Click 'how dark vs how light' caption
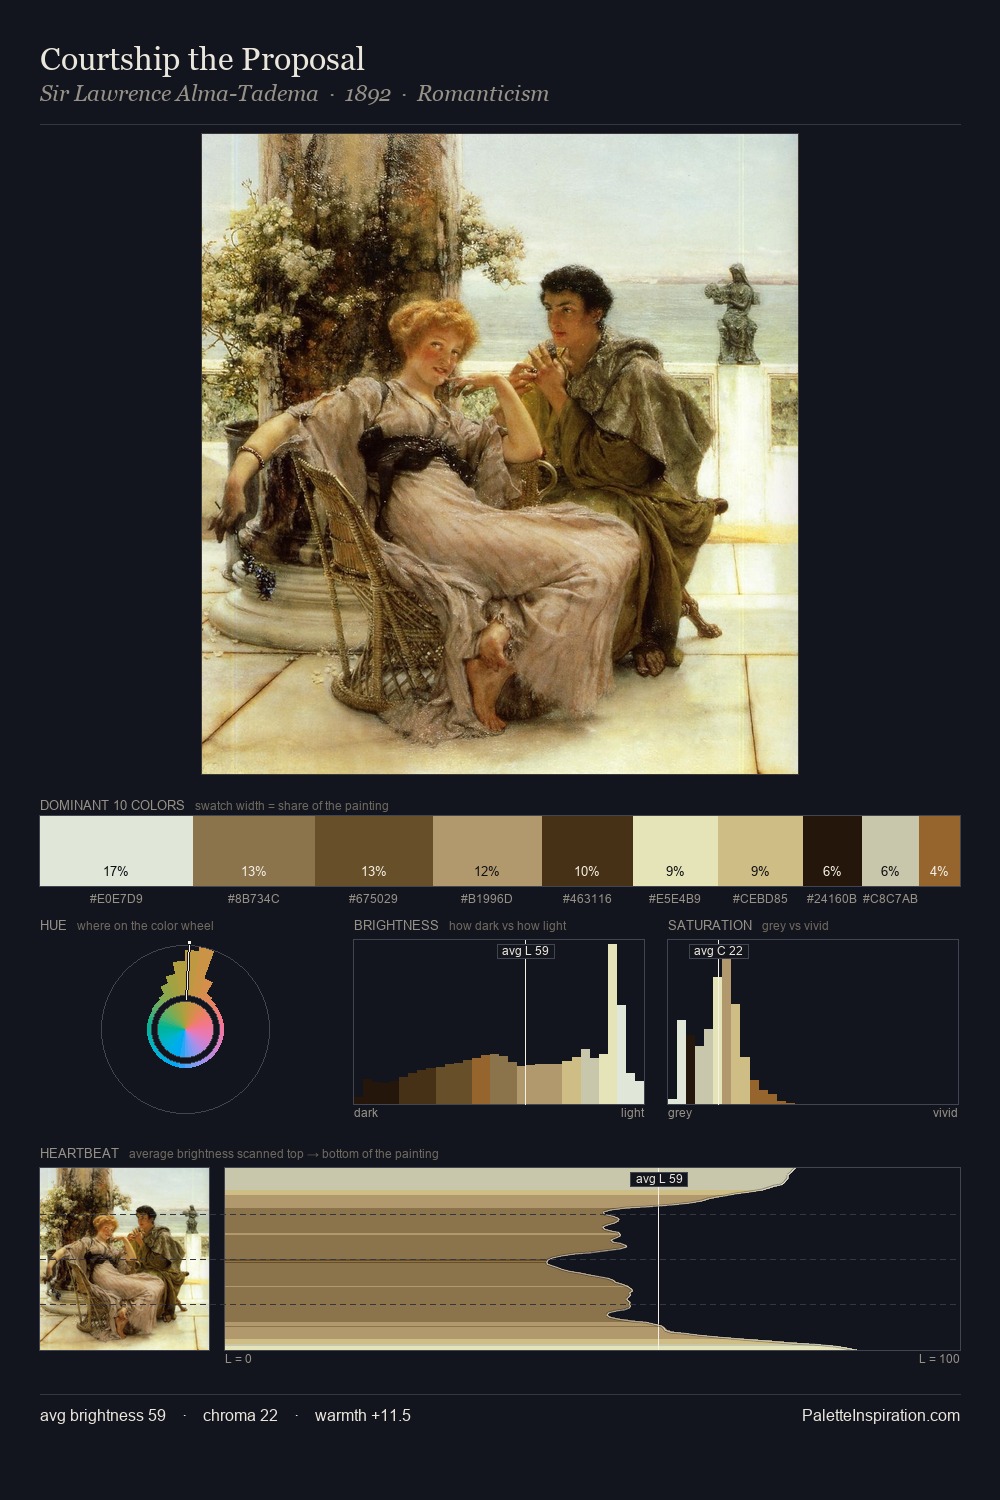The height and width of the screenshot is (1500, 1000). 508,925
